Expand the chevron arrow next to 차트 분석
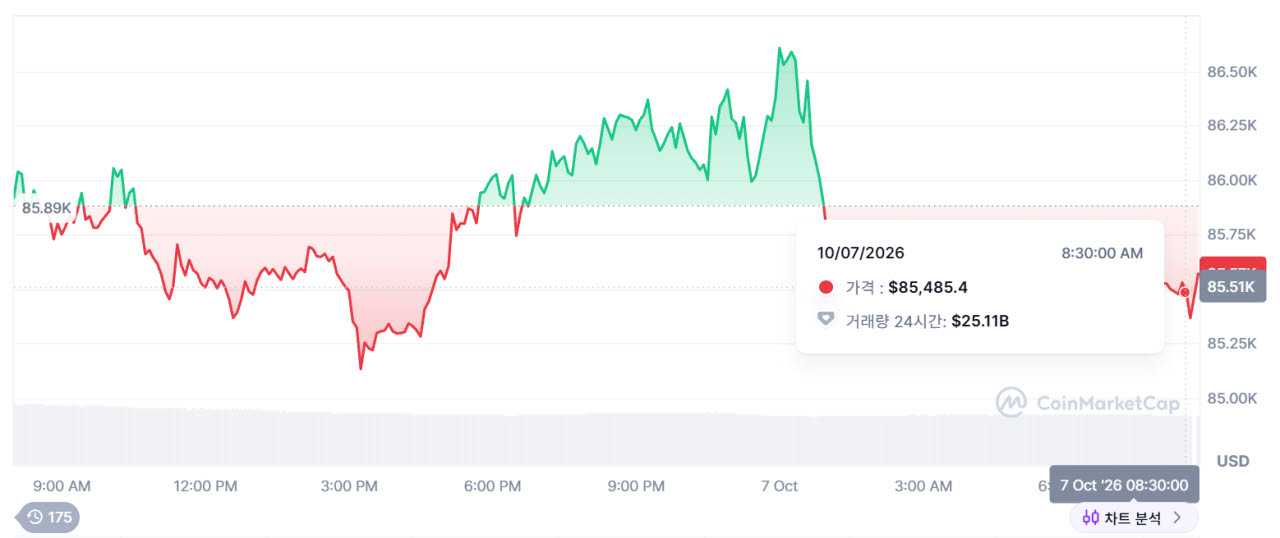This screenshot has width=1280, height=538. [1178, 518]
